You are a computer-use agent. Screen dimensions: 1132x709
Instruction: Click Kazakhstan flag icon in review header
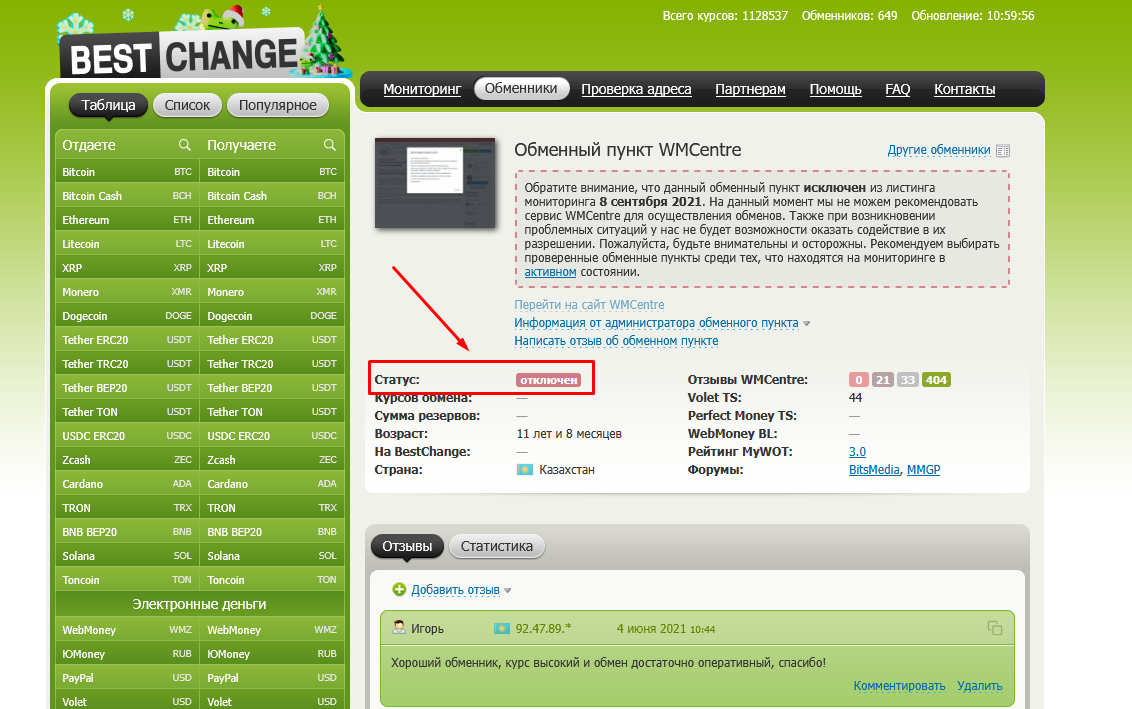click(501, 629)
